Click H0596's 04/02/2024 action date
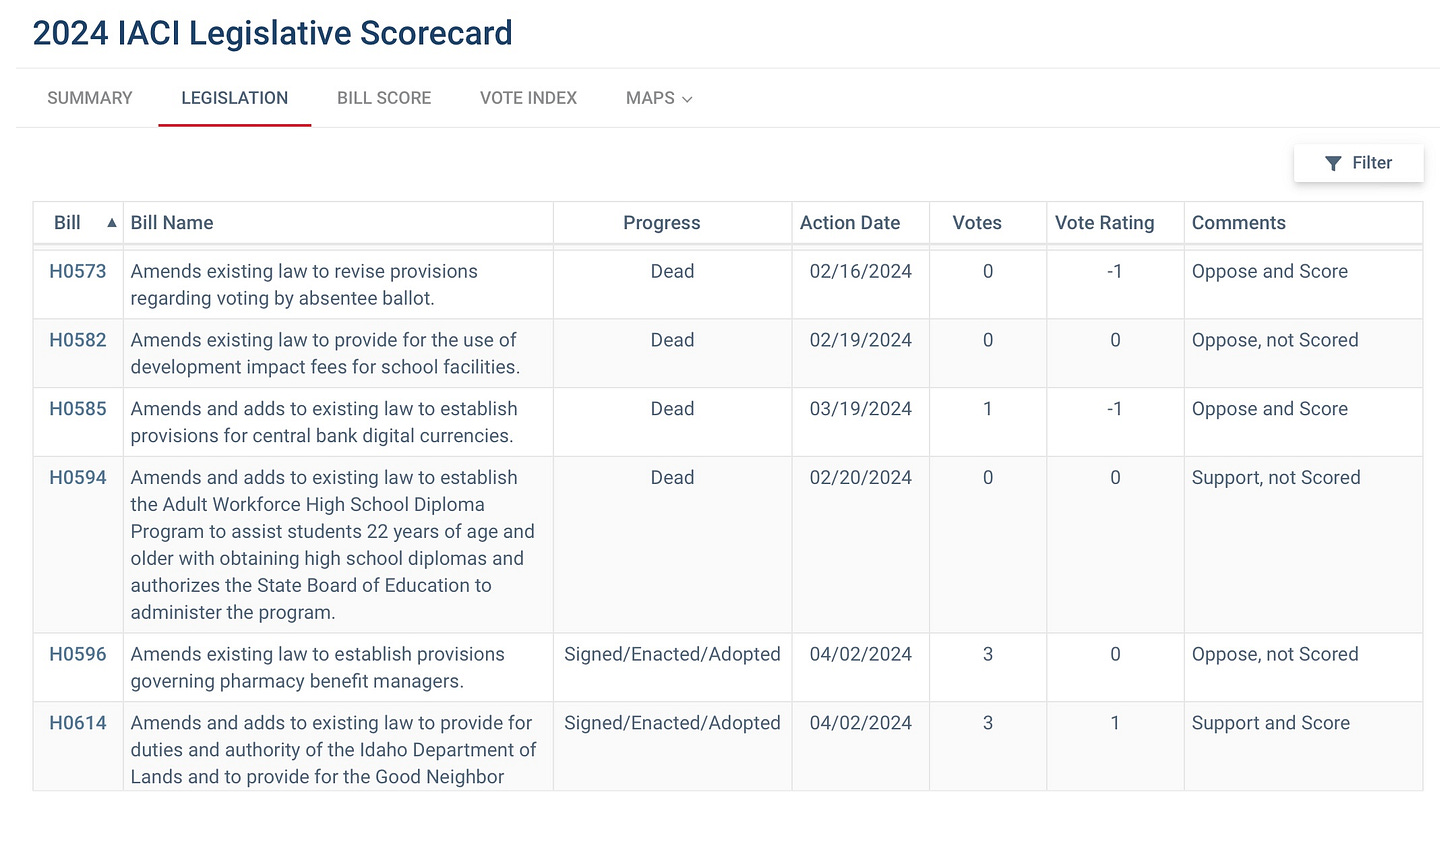This screenshot has height=846, width=1456. [x=860, y=654]
